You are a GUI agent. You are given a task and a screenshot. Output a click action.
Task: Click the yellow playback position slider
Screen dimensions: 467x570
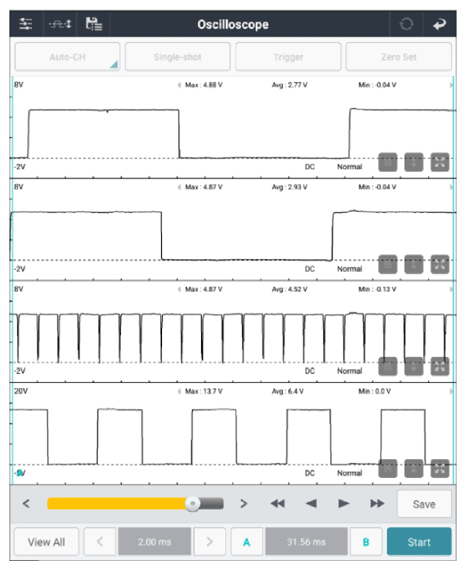point(135,504)
